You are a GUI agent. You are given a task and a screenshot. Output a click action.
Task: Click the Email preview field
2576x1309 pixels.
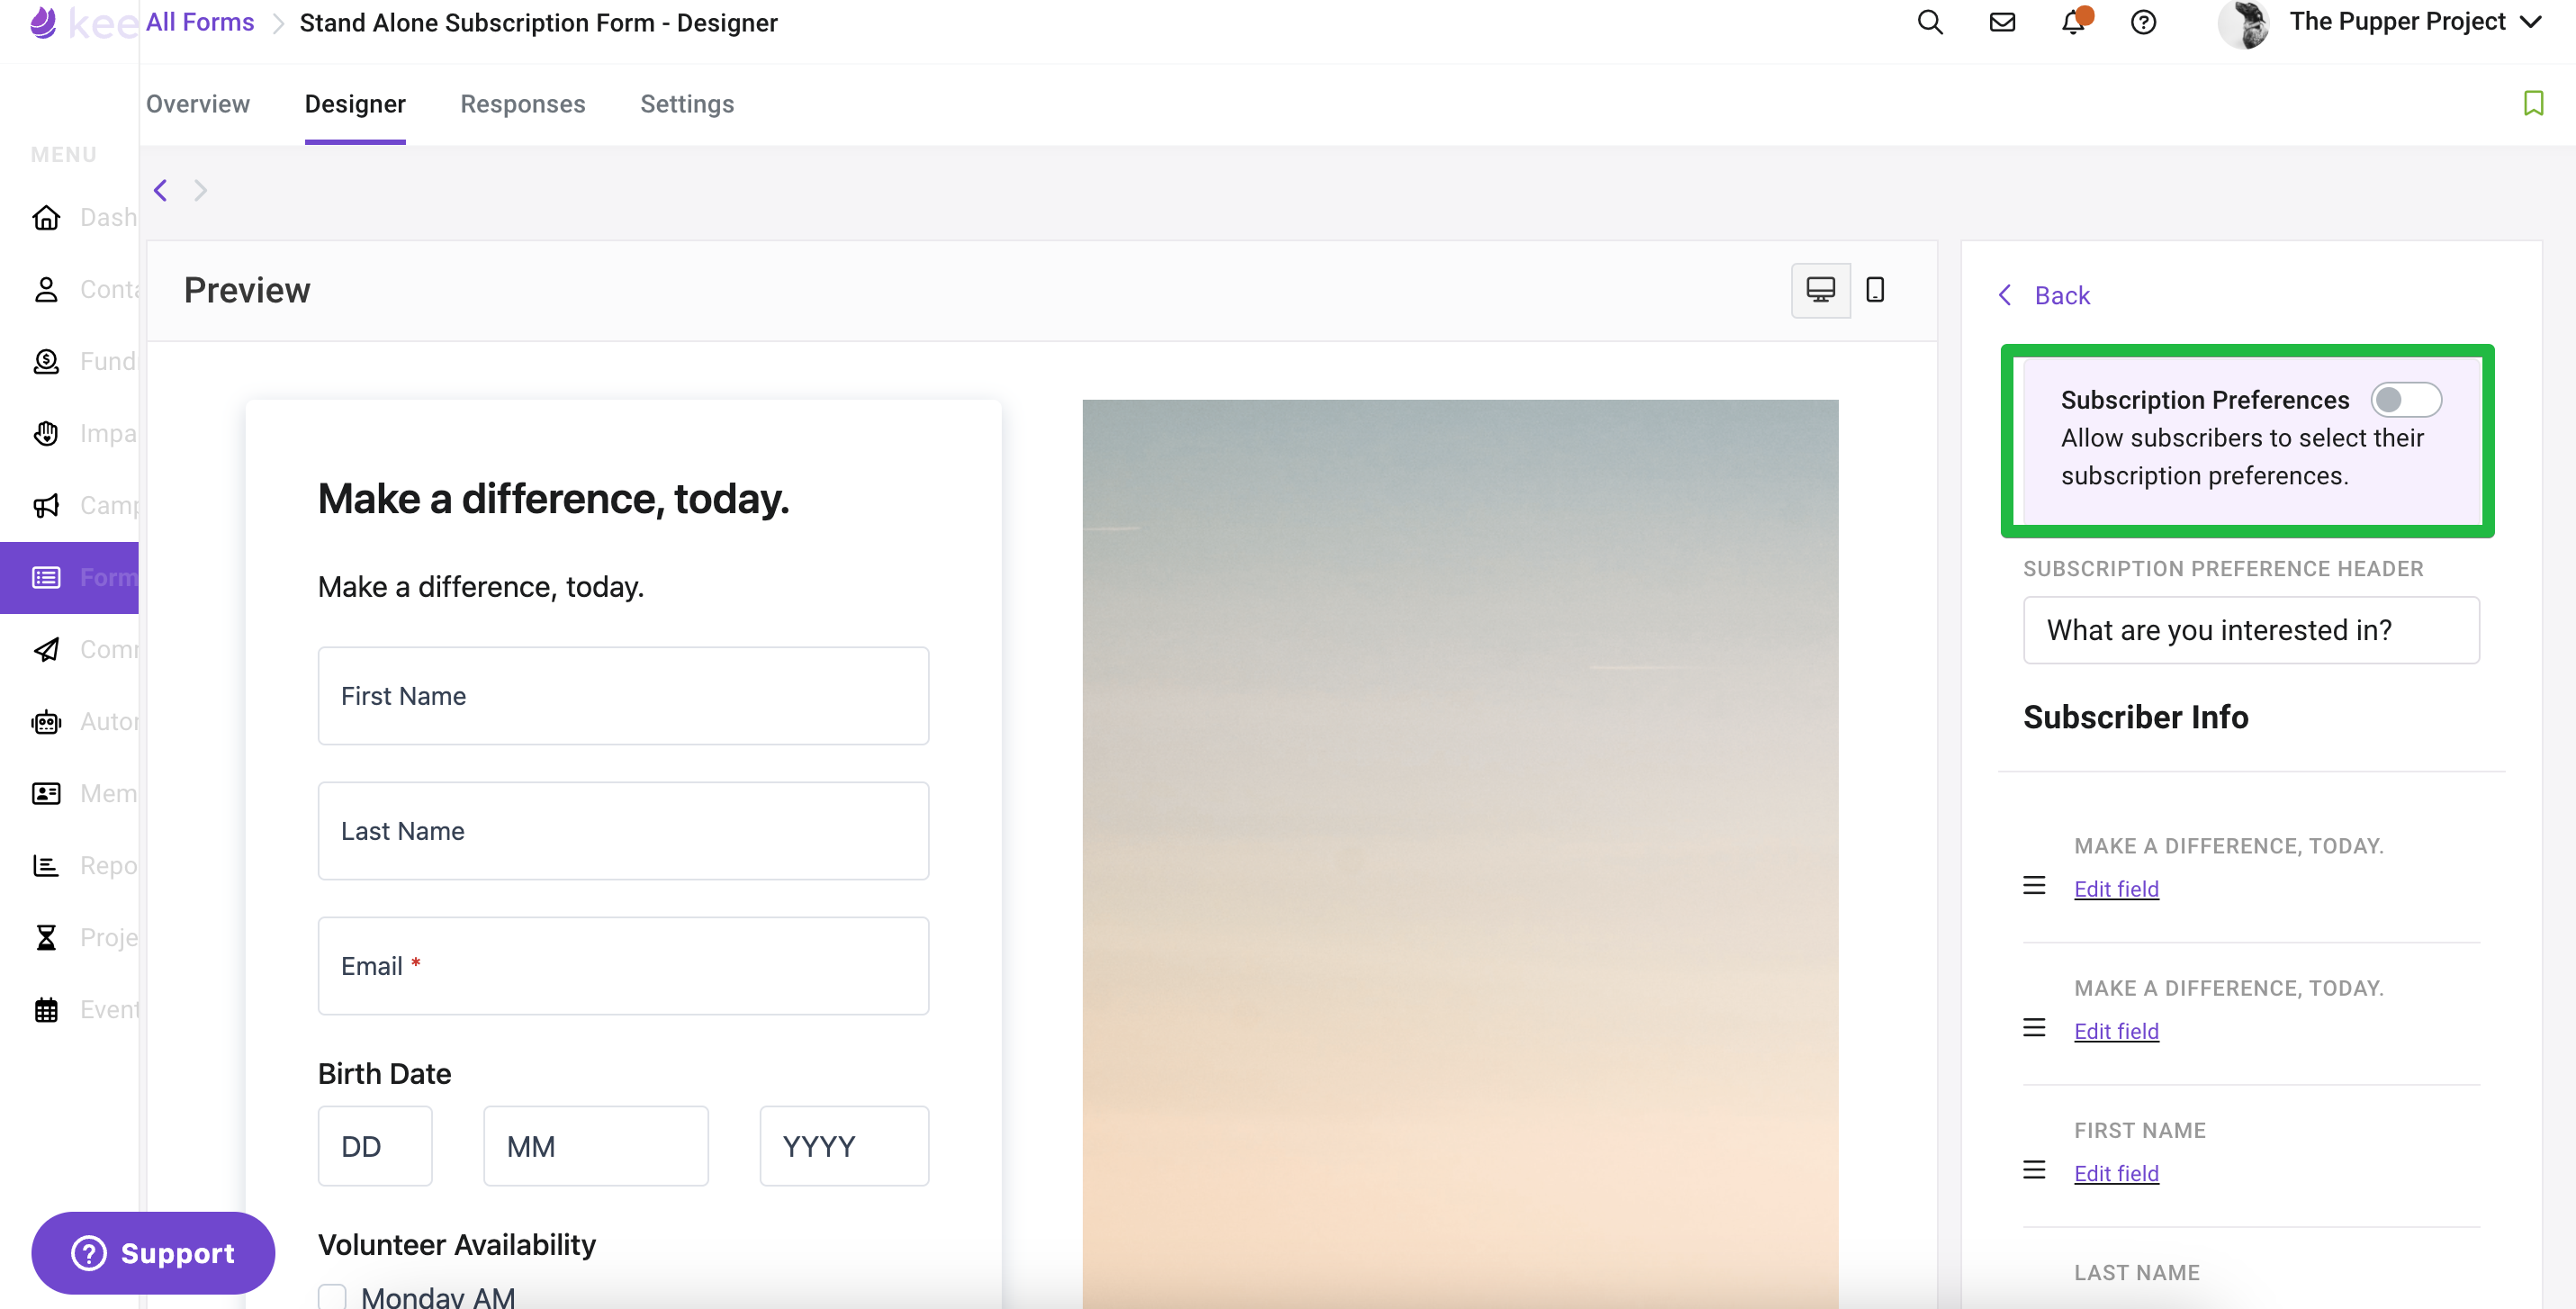coord(623,966)
